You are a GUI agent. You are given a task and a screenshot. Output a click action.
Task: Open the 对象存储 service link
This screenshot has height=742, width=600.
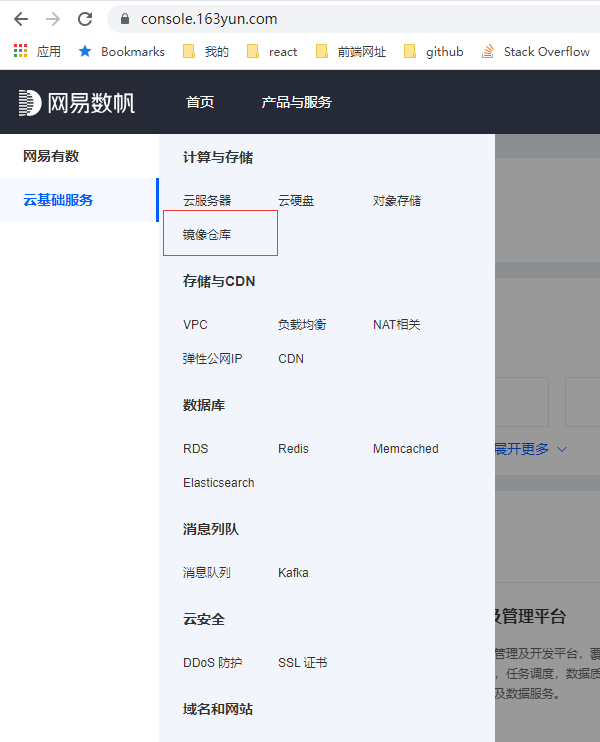coord(397,201)
